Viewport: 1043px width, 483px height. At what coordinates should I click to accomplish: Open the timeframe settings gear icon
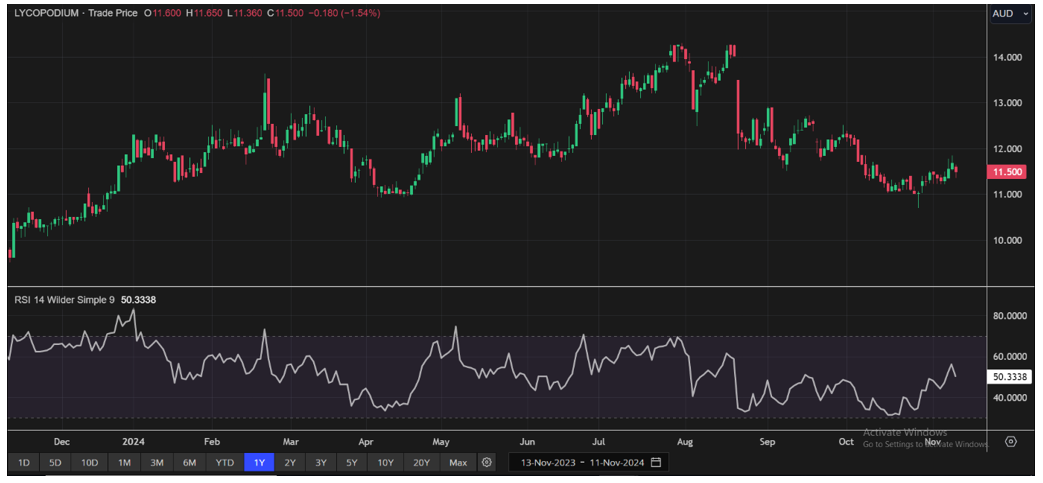pos(487,463)
